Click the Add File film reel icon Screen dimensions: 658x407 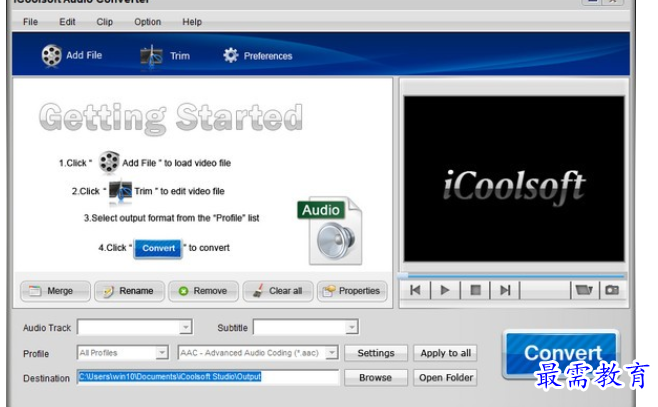(51, 55)
